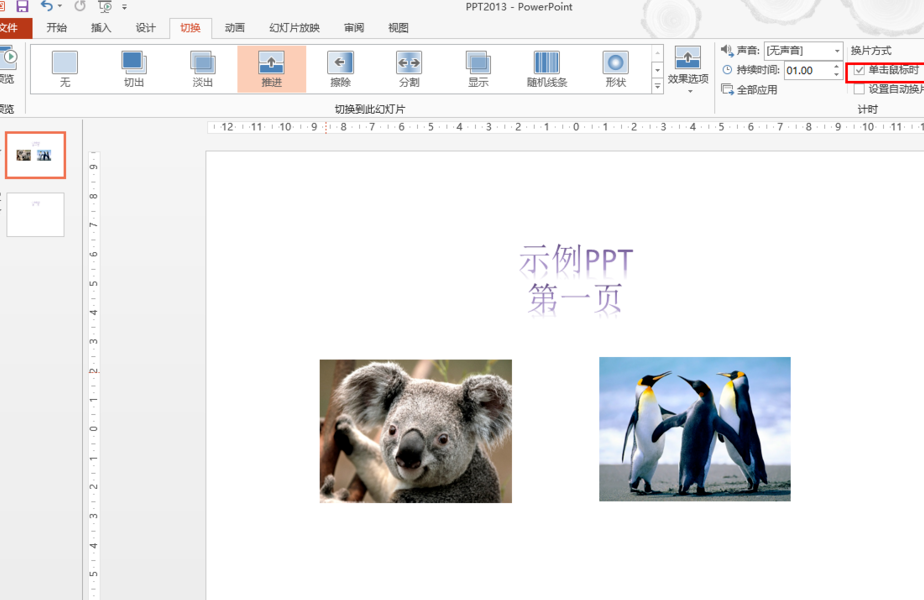Enable the 设置自动换片 automatic advance checkbox
Screen dimensions: 924x600
tap(861, 88)
